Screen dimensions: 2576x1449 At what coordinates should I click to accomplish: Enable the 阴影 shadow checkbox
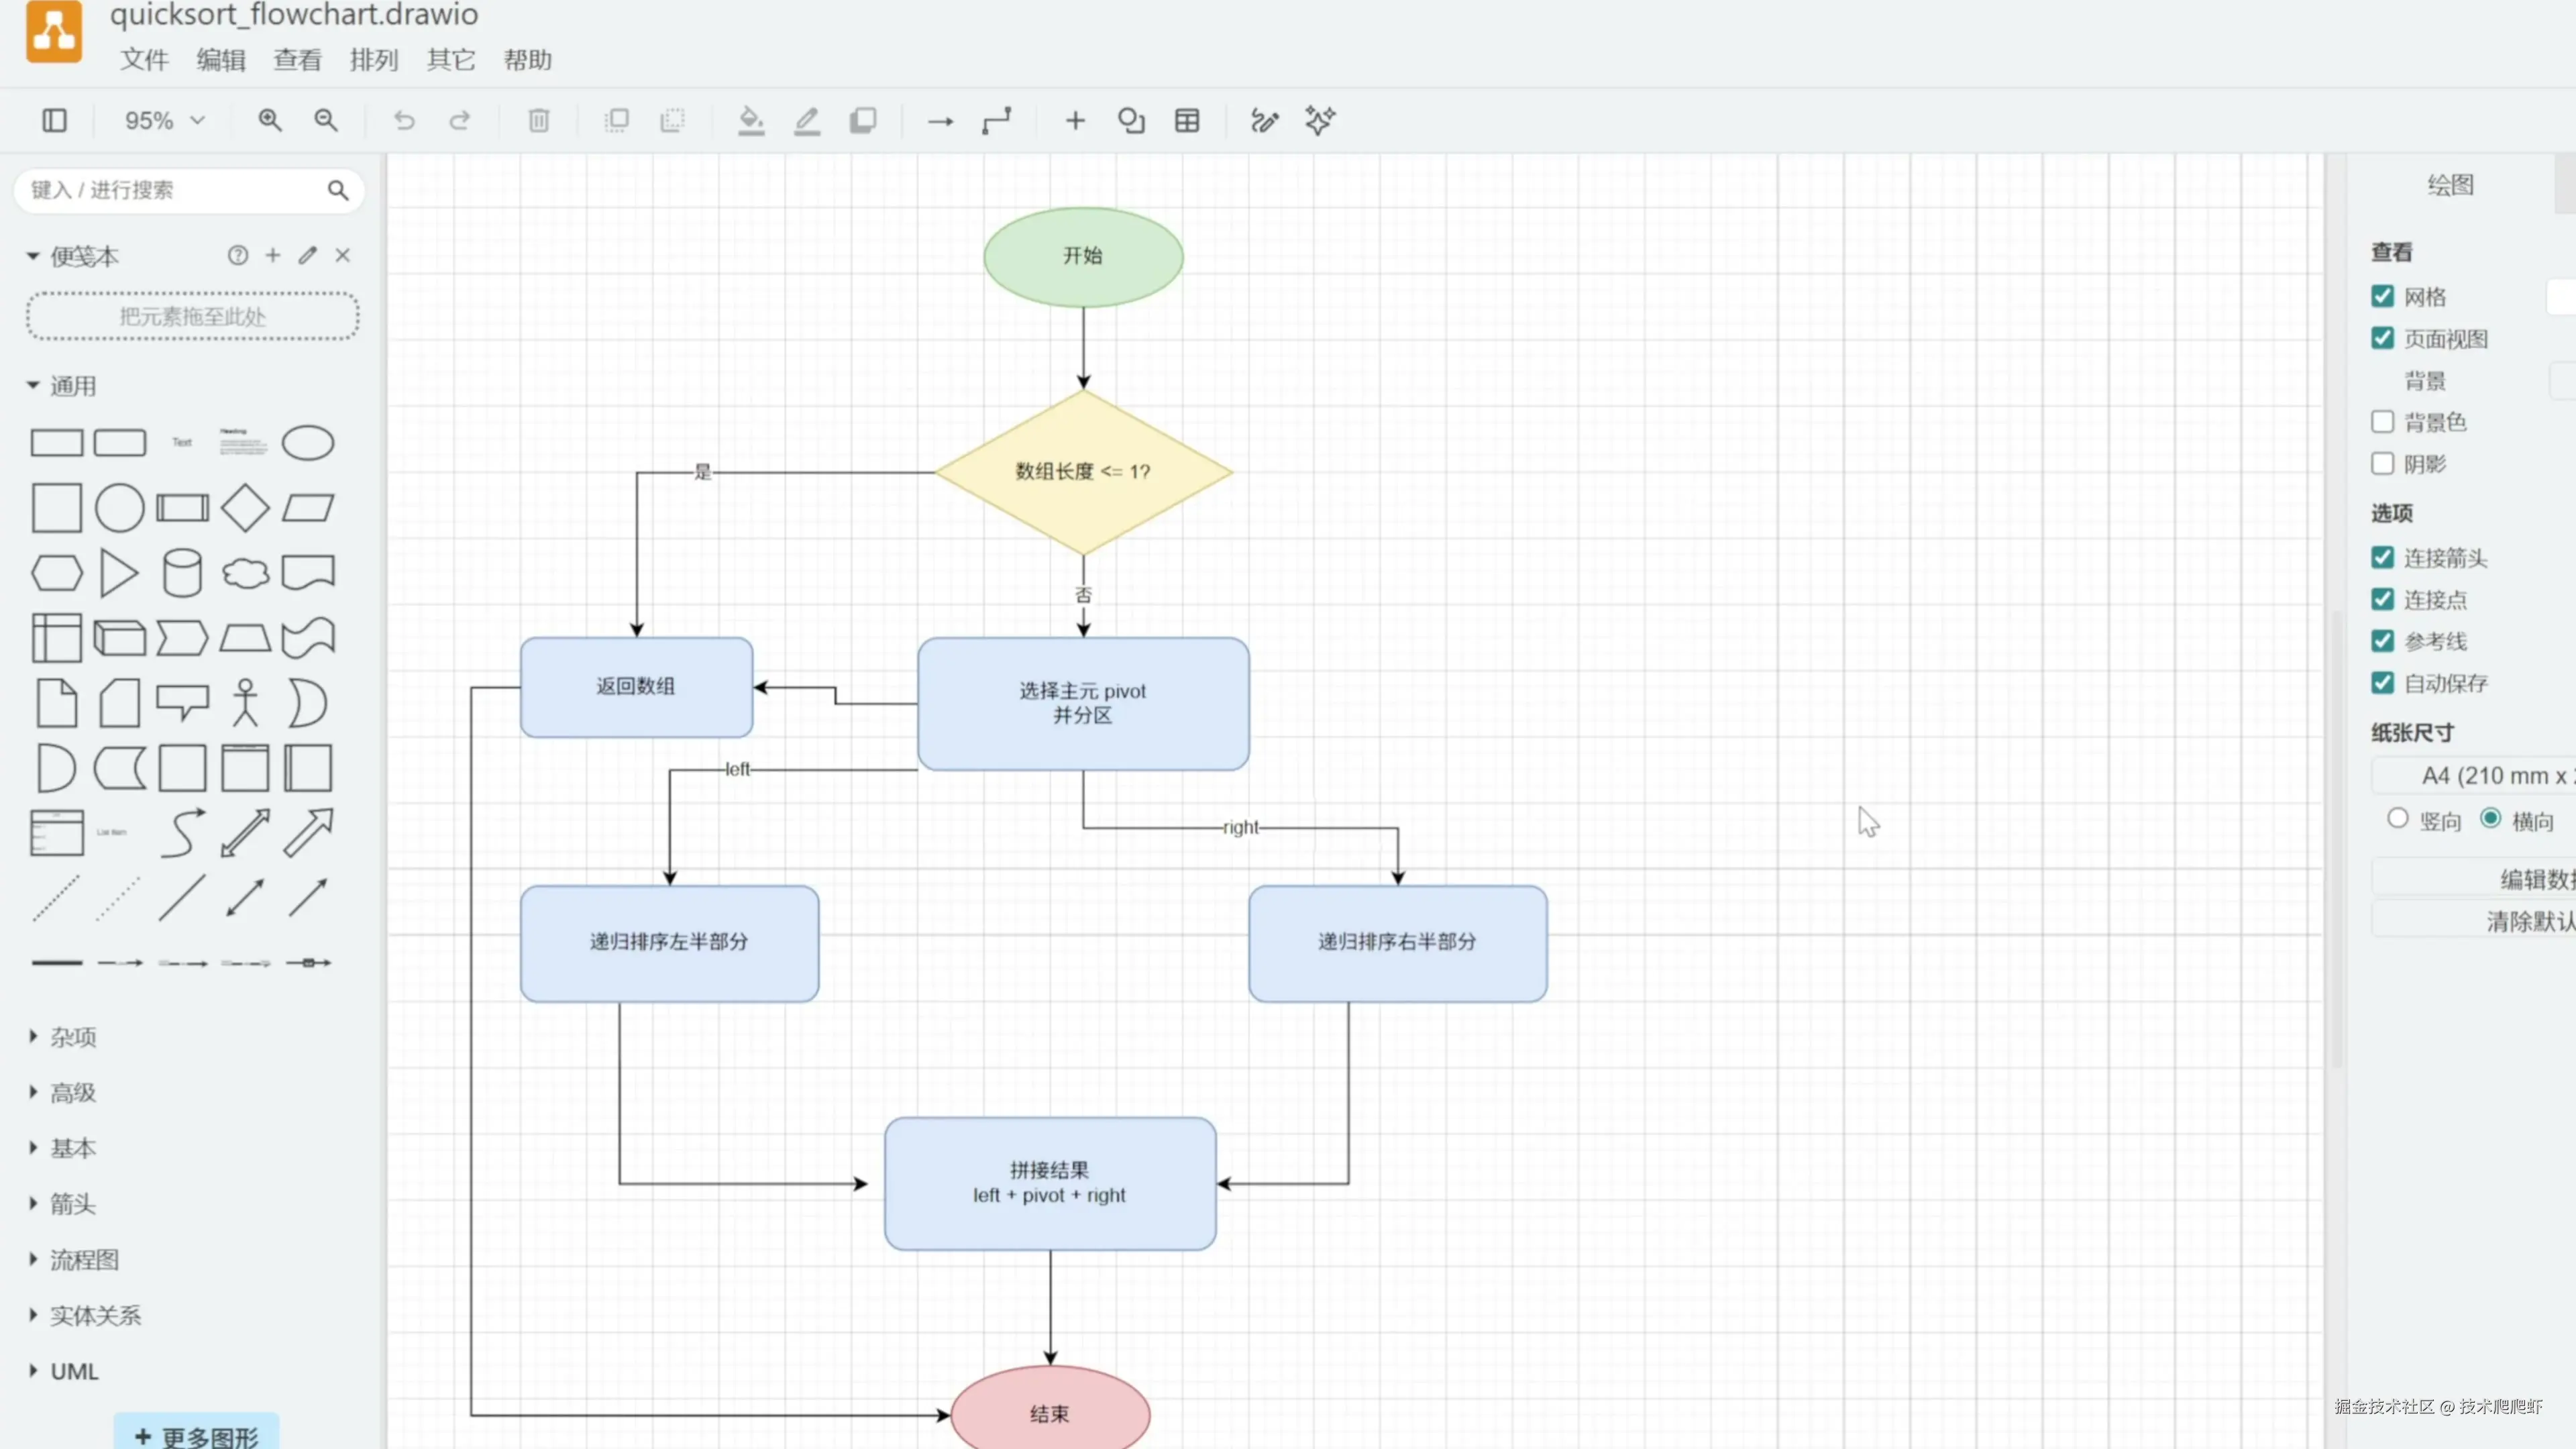coord(2382,463)
